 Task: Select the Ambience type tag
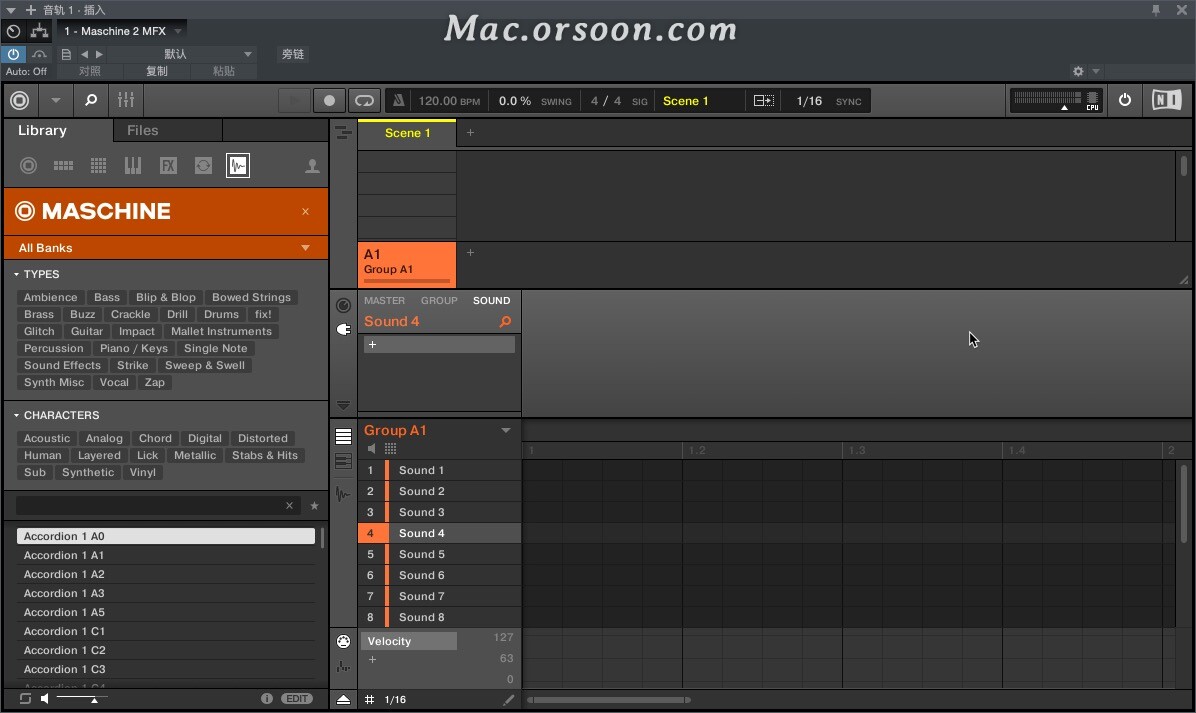[50, 297]
